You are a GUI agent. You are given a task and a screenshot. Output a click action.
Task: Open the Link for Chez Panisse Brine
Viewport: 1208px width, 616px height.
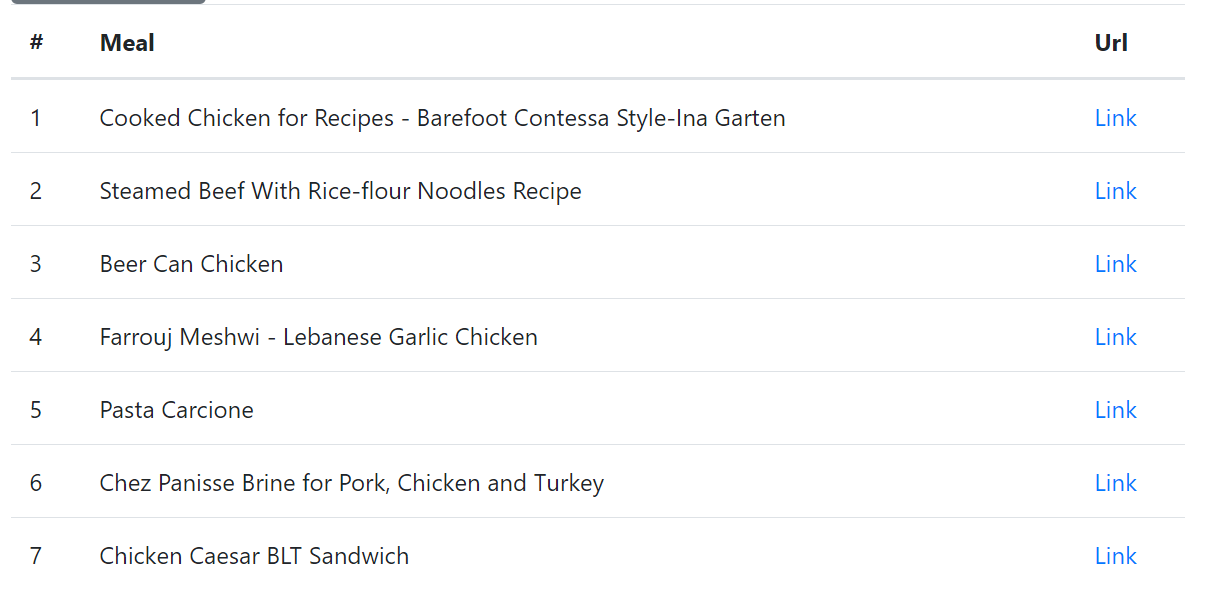tap(1115, 483)
